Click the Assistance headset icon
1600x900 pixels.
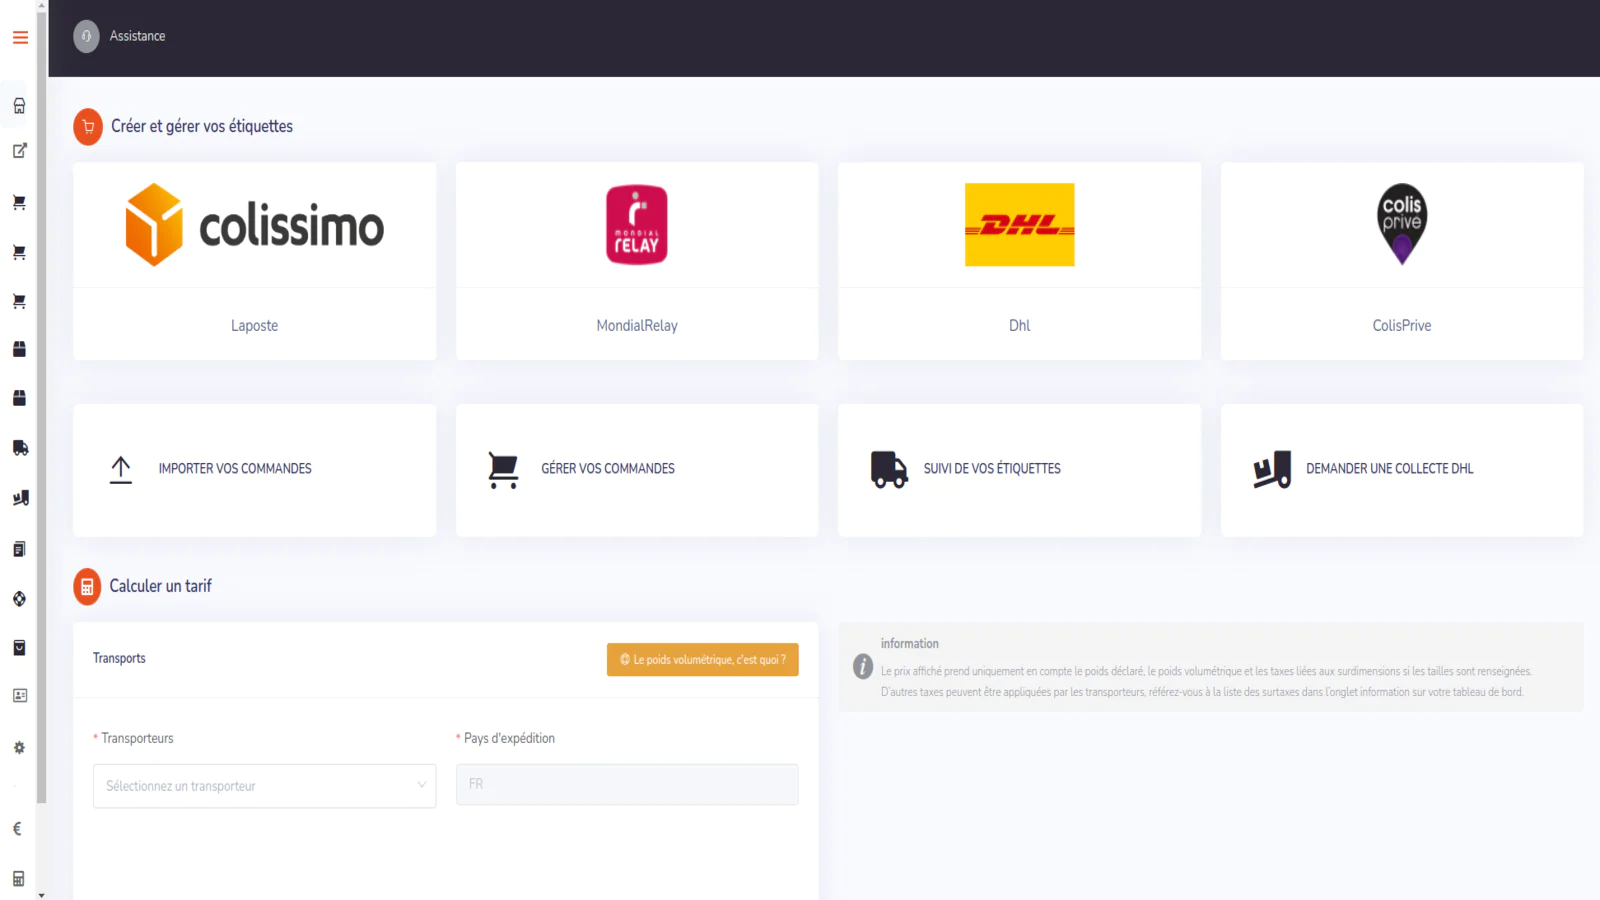pyautogui.click(x=86, y=36)
